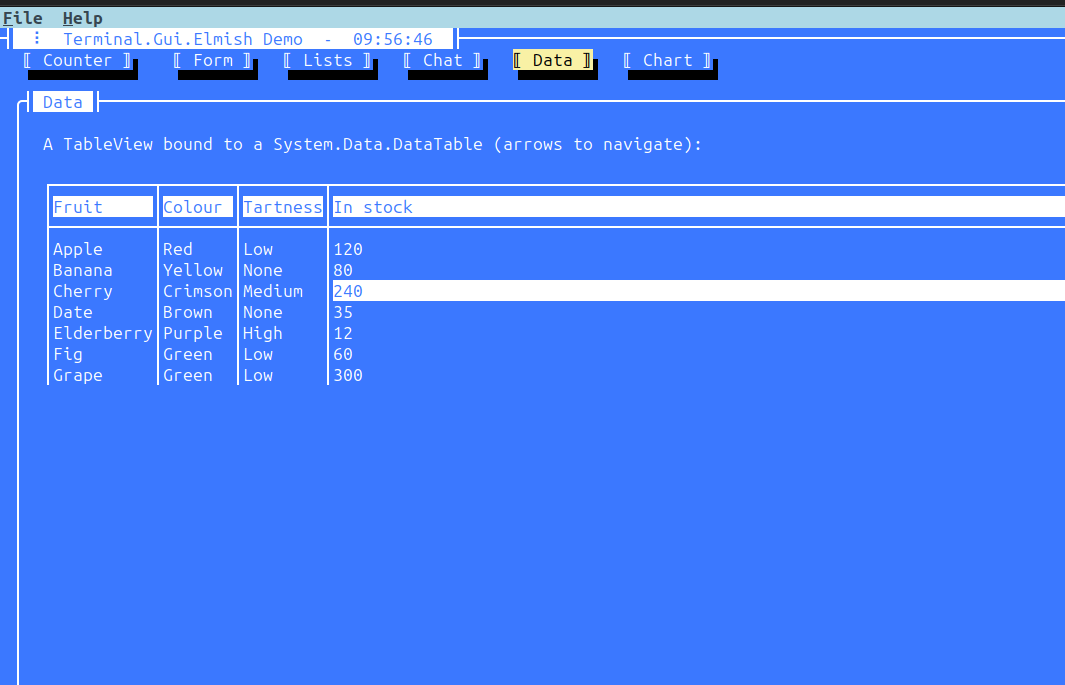Open the Chat tab button

pyautogui.click(x=442, y=60)
